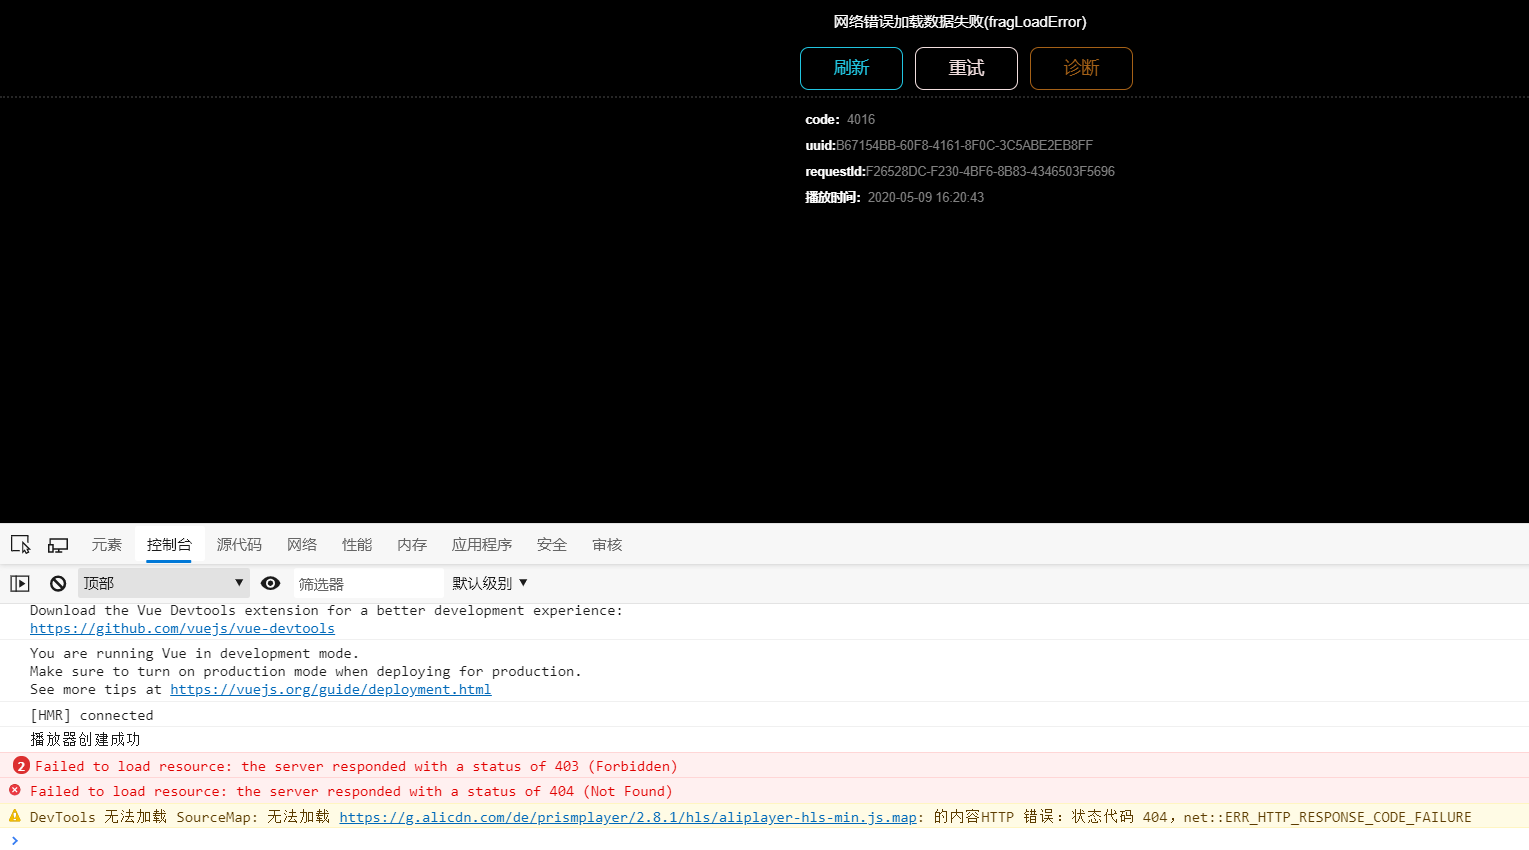The image size is (1529, 850).
Task: Click the requestId value F26528DC-F230-4BF6-8B83-4346503F5696
Action: click(990, 171)
